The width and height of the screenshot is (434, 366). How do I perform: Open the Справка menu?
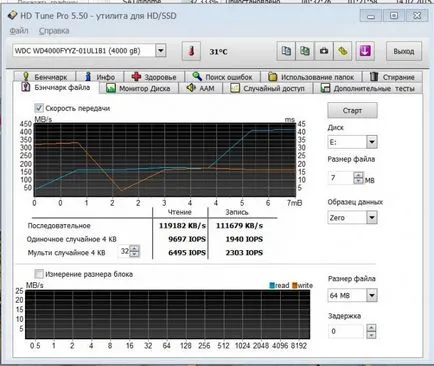[x=54, y=31]
